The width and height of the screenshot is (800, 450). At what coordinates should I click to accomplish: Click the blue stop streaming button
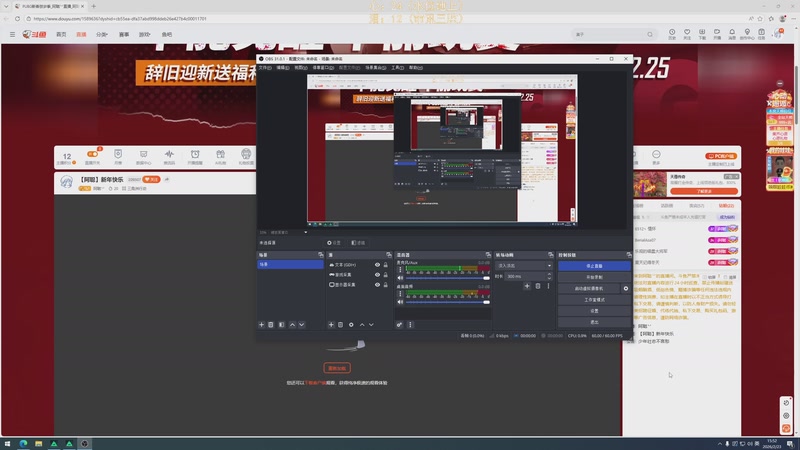(x=594, y=266)
